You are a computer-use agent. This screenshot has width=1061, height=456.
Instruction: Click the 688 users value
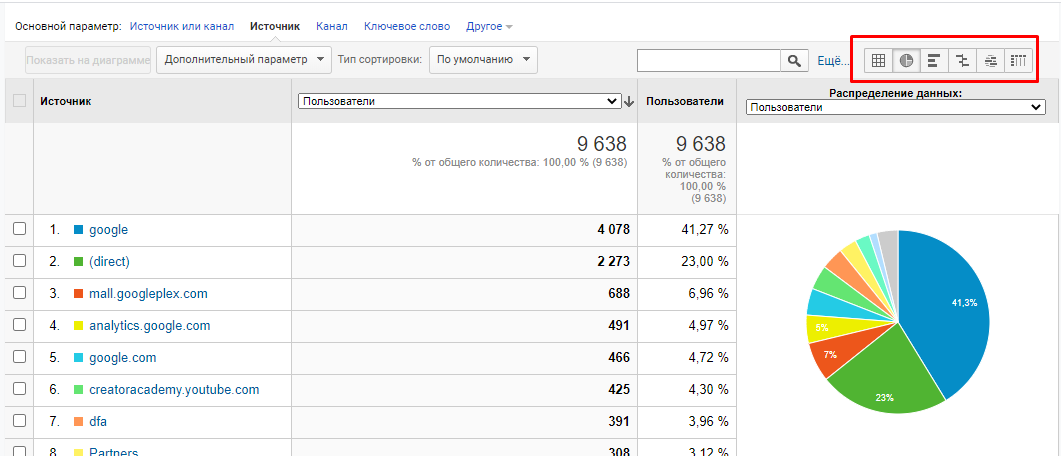619,294
